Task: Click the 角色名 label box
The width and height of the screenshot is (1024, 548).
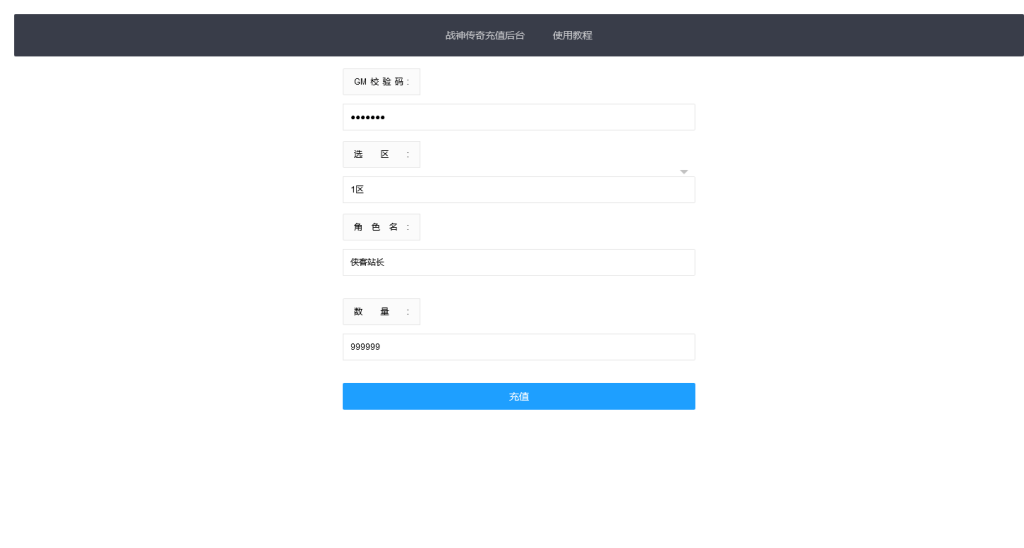Action: click(381, 228)
